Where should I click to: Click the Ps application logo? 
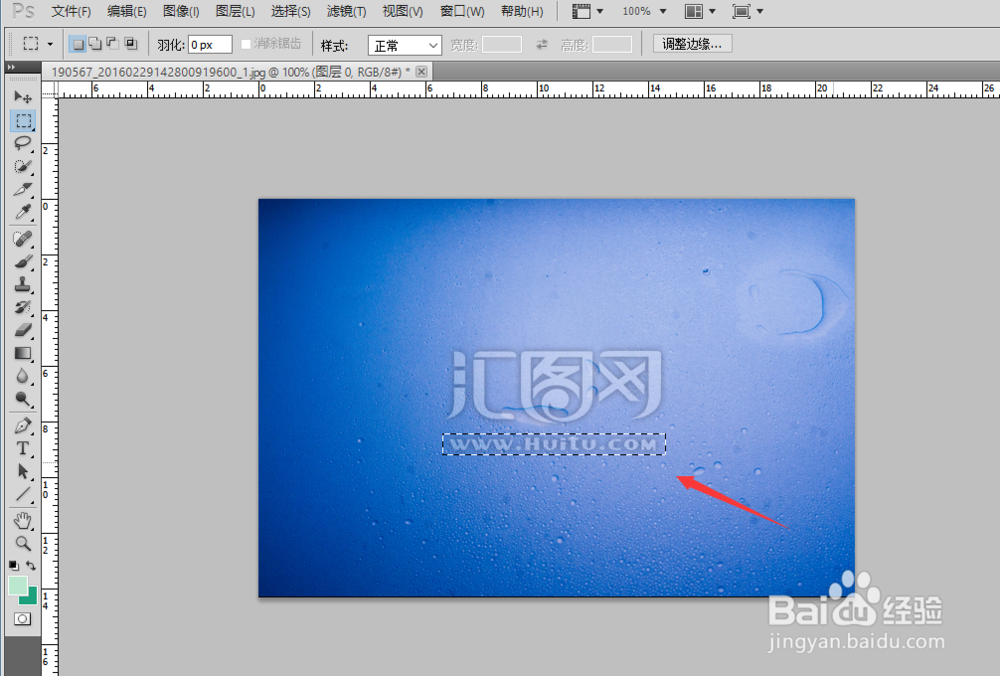click(x=23, y=11)
